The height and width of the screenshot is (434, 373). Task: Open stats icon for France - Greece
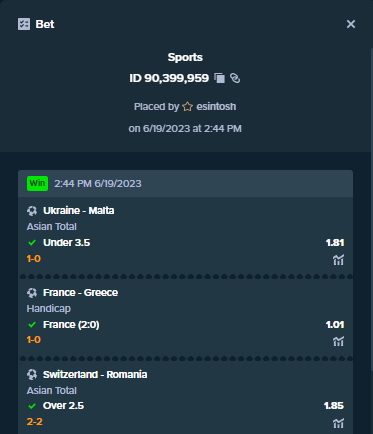(x=338, y=342)
